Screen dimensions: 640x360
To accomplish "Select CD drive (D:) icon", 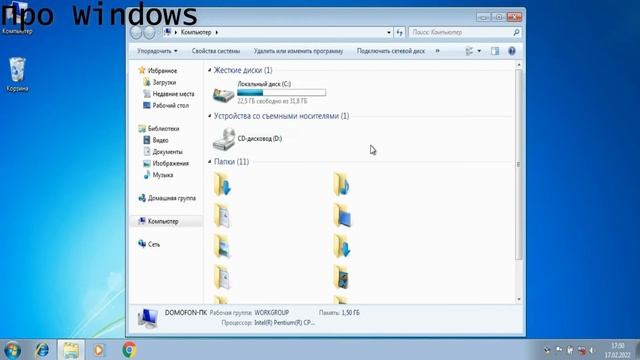I will tap(224, 139).
